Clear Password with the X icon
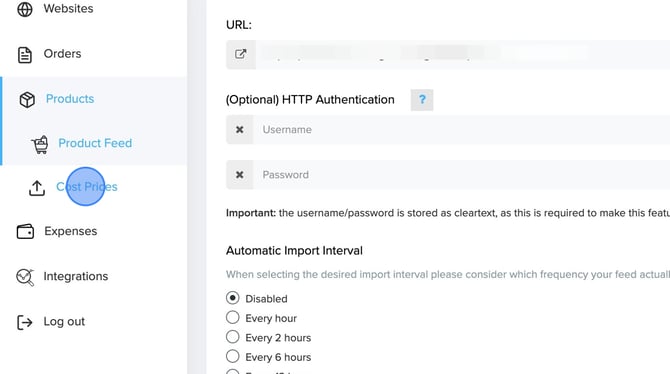Image resolution: width=670 pixels, height=374 pixels. pos(240,175)
